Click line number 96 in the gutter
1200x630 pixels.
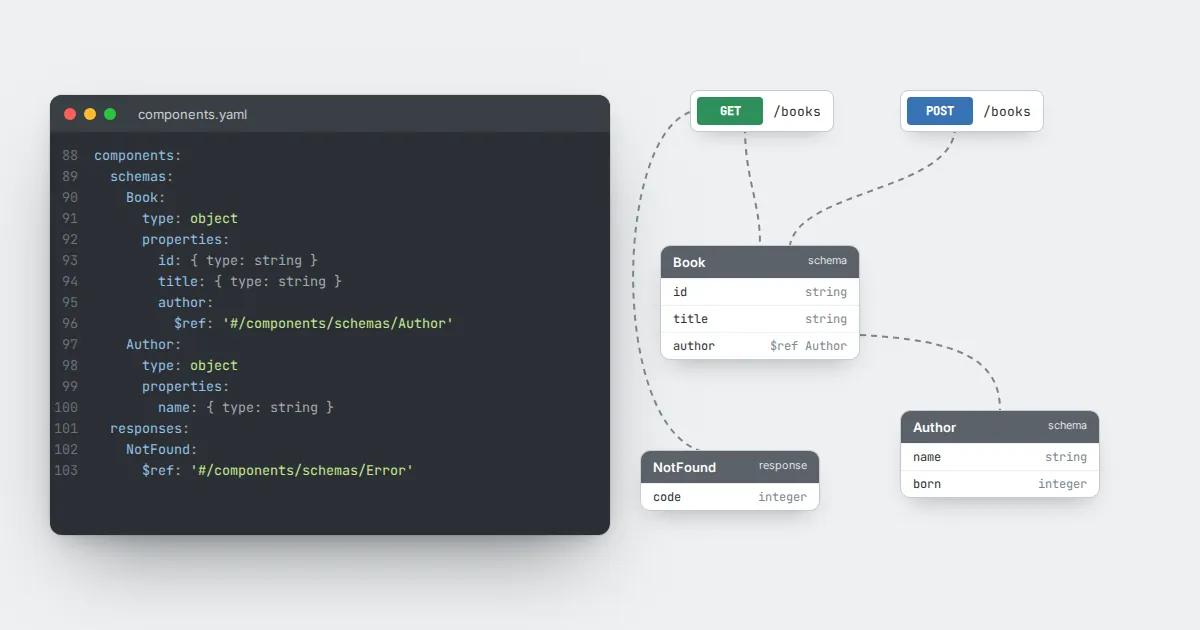tap(69, 324)
